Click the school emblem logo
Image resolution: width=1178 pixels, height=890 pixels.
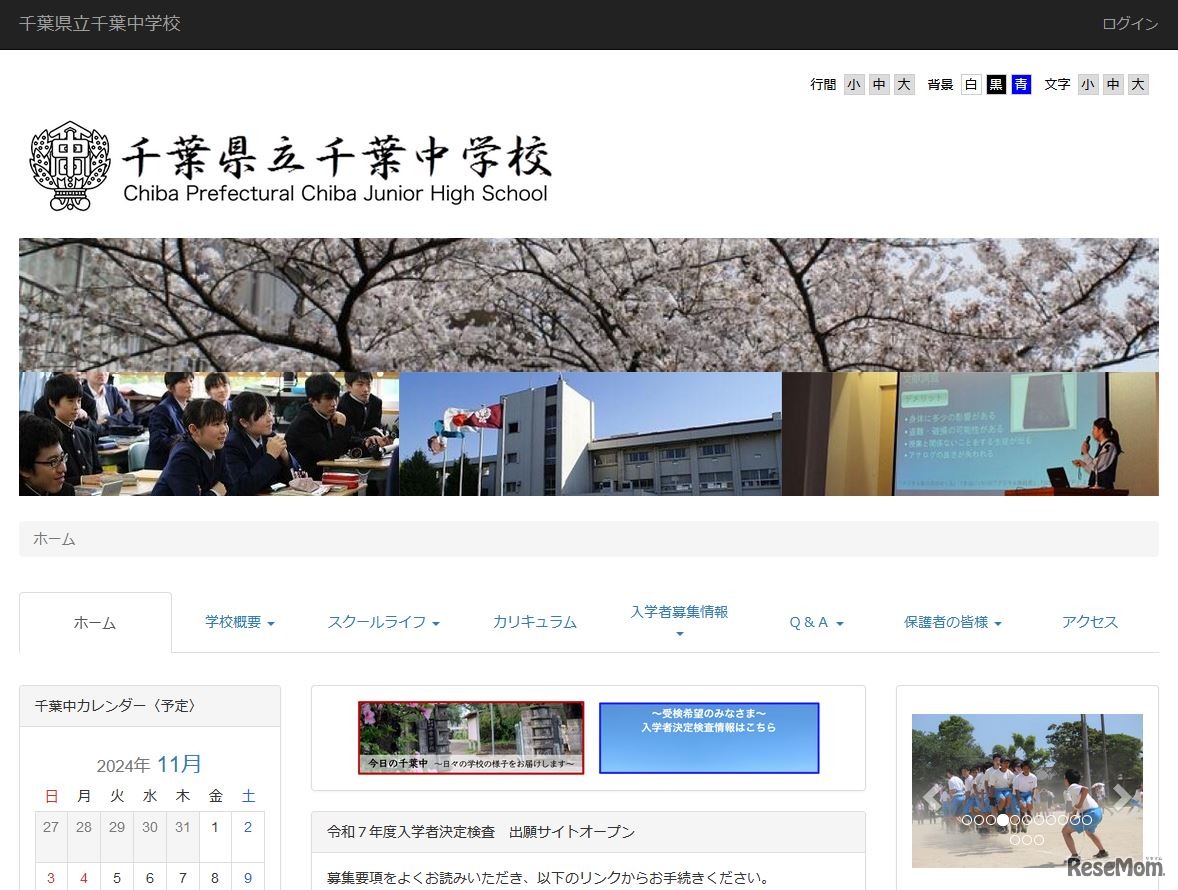pyautogui.click(x=68, y=165)
